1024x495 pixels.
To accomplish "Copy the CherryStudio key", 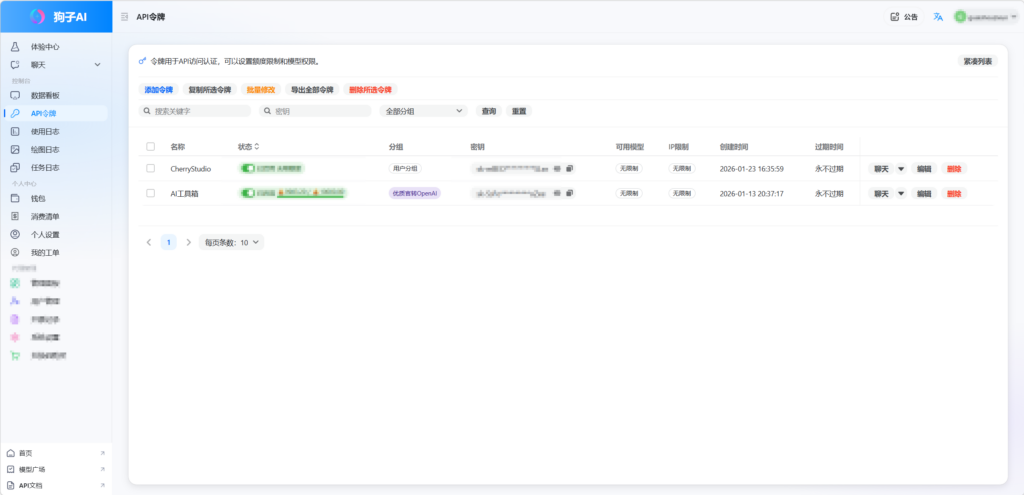I will [x=569, y=168].
